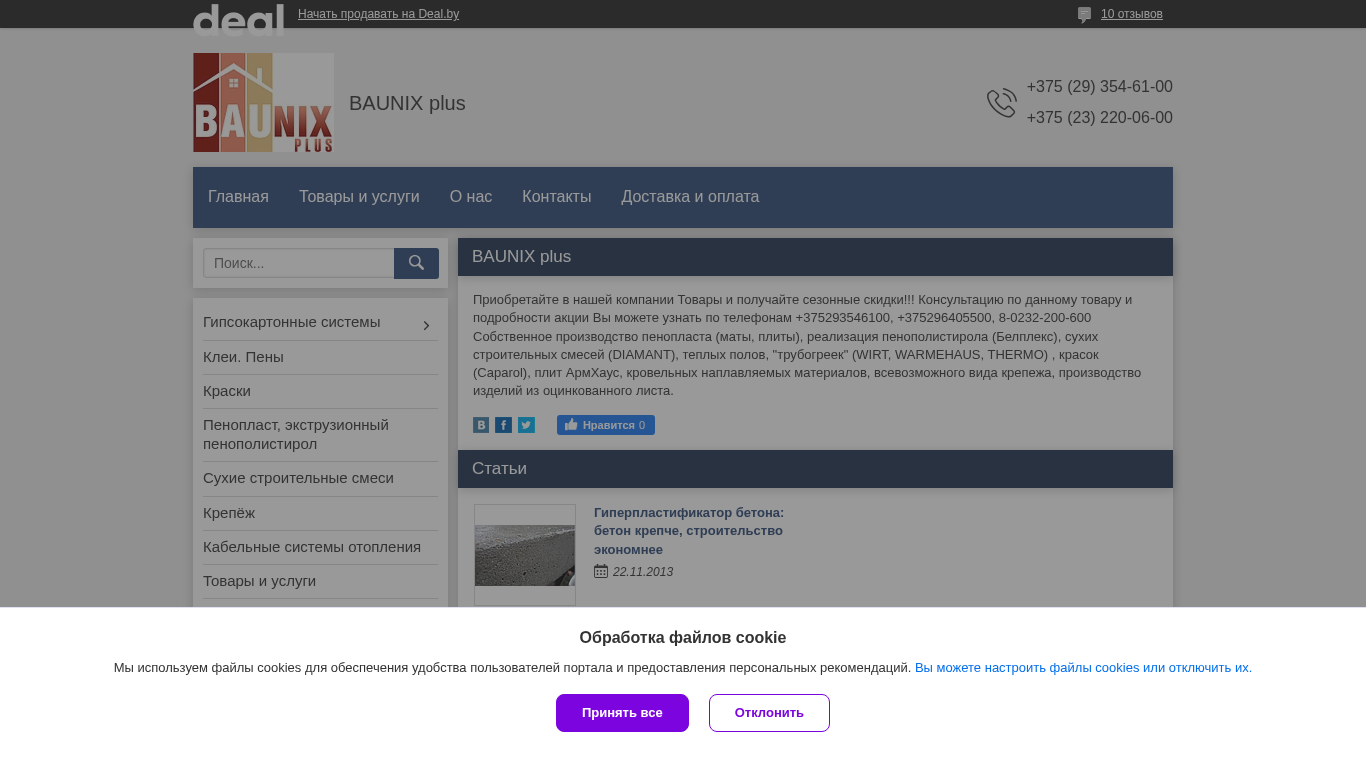Select sidebar Товары и услуги category

[x=259, y=581]
